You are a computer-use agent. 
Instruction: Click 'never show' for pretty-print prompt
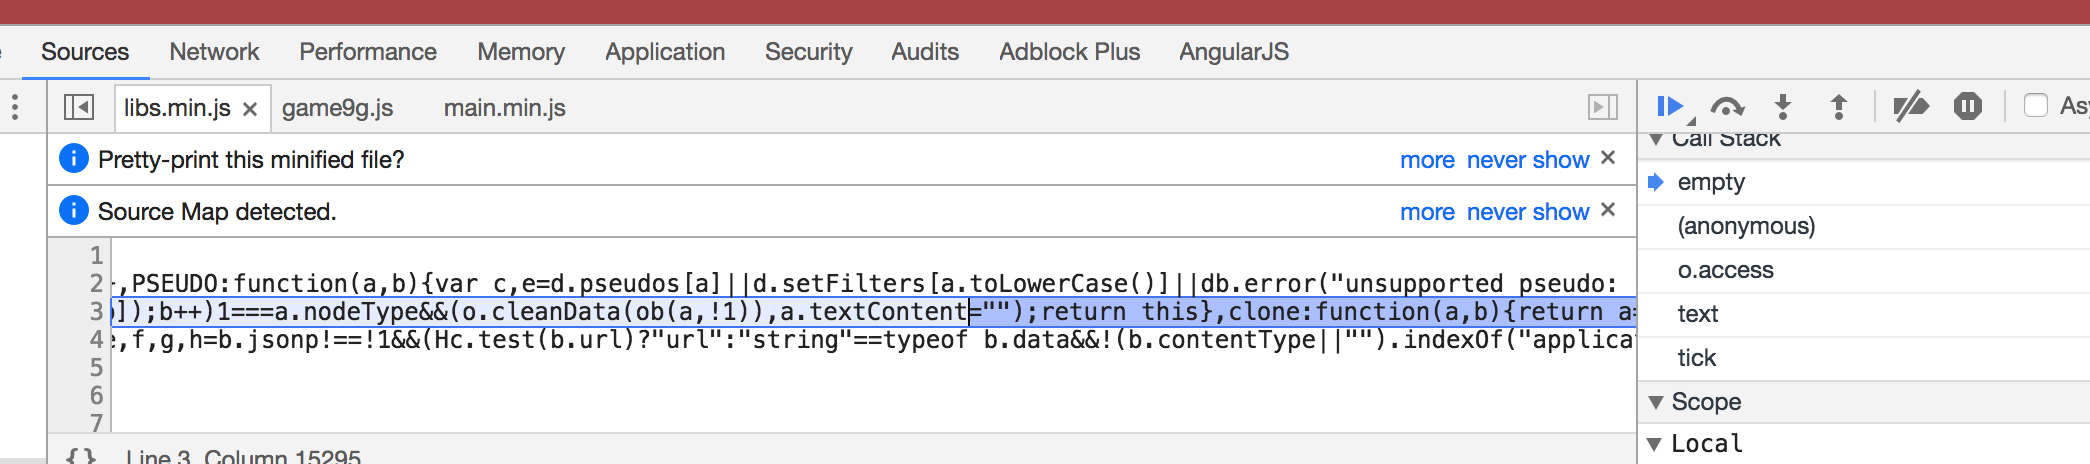tap(1527, 160)
